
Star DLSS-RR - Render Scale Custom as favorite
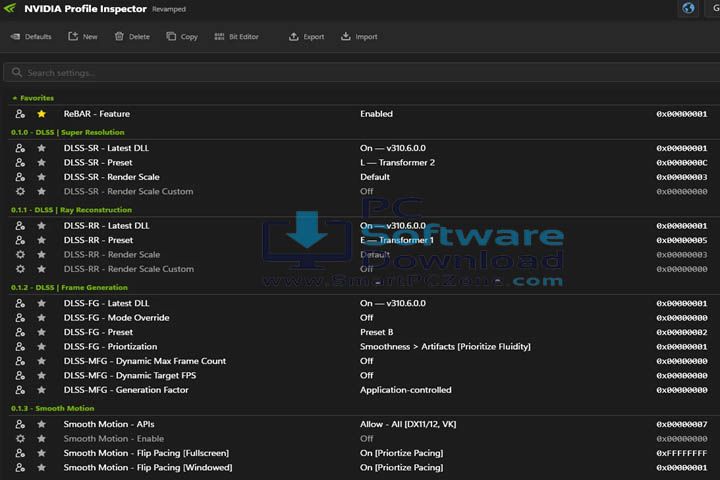click(41, 269)
